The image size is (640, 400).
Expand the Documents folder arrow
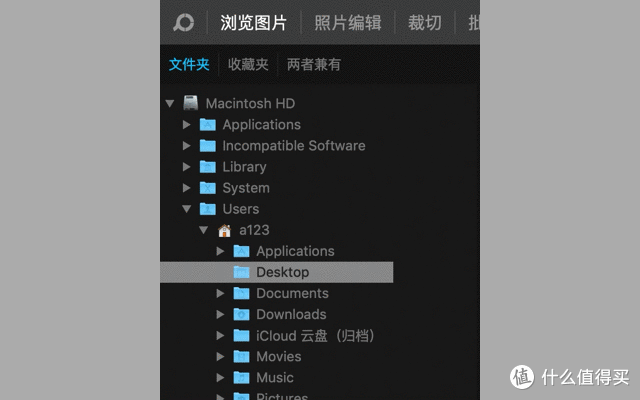(220, 293)
